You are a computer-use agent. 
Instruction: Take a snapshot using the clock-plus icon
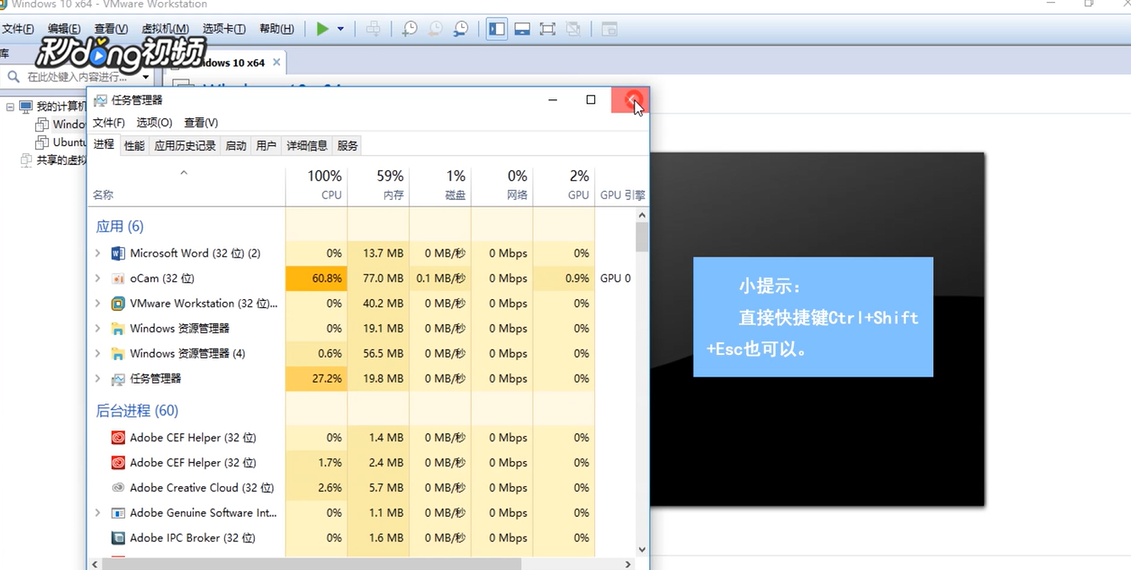click(x=410, y=29)
